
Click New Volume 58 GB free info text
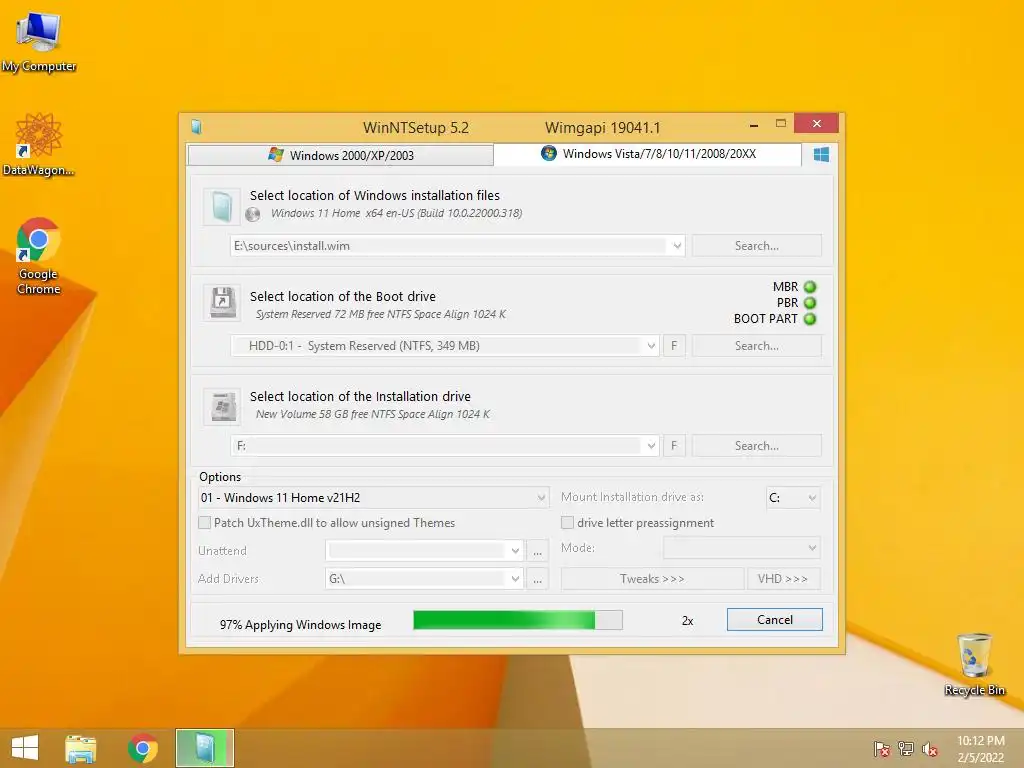(x=372, y=414)
